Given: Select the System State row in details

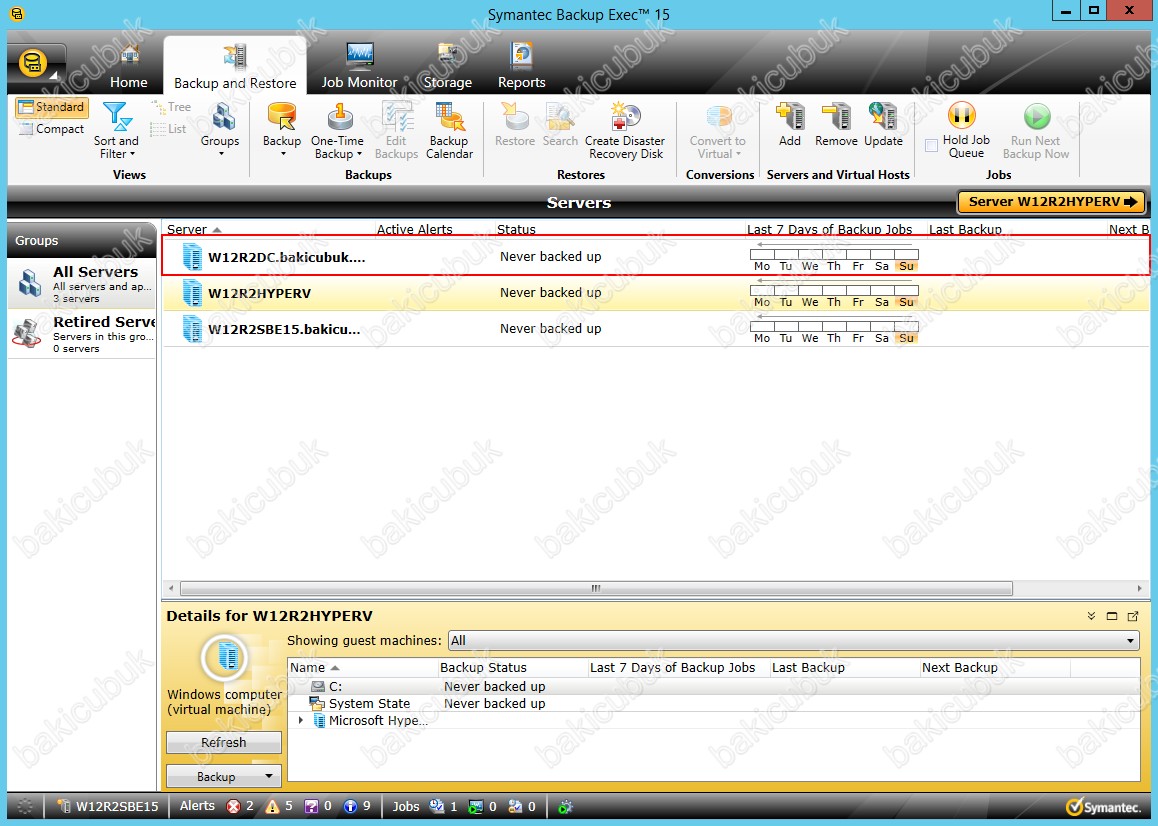Looking at the screenshot, I should click(x=713, y=703).
